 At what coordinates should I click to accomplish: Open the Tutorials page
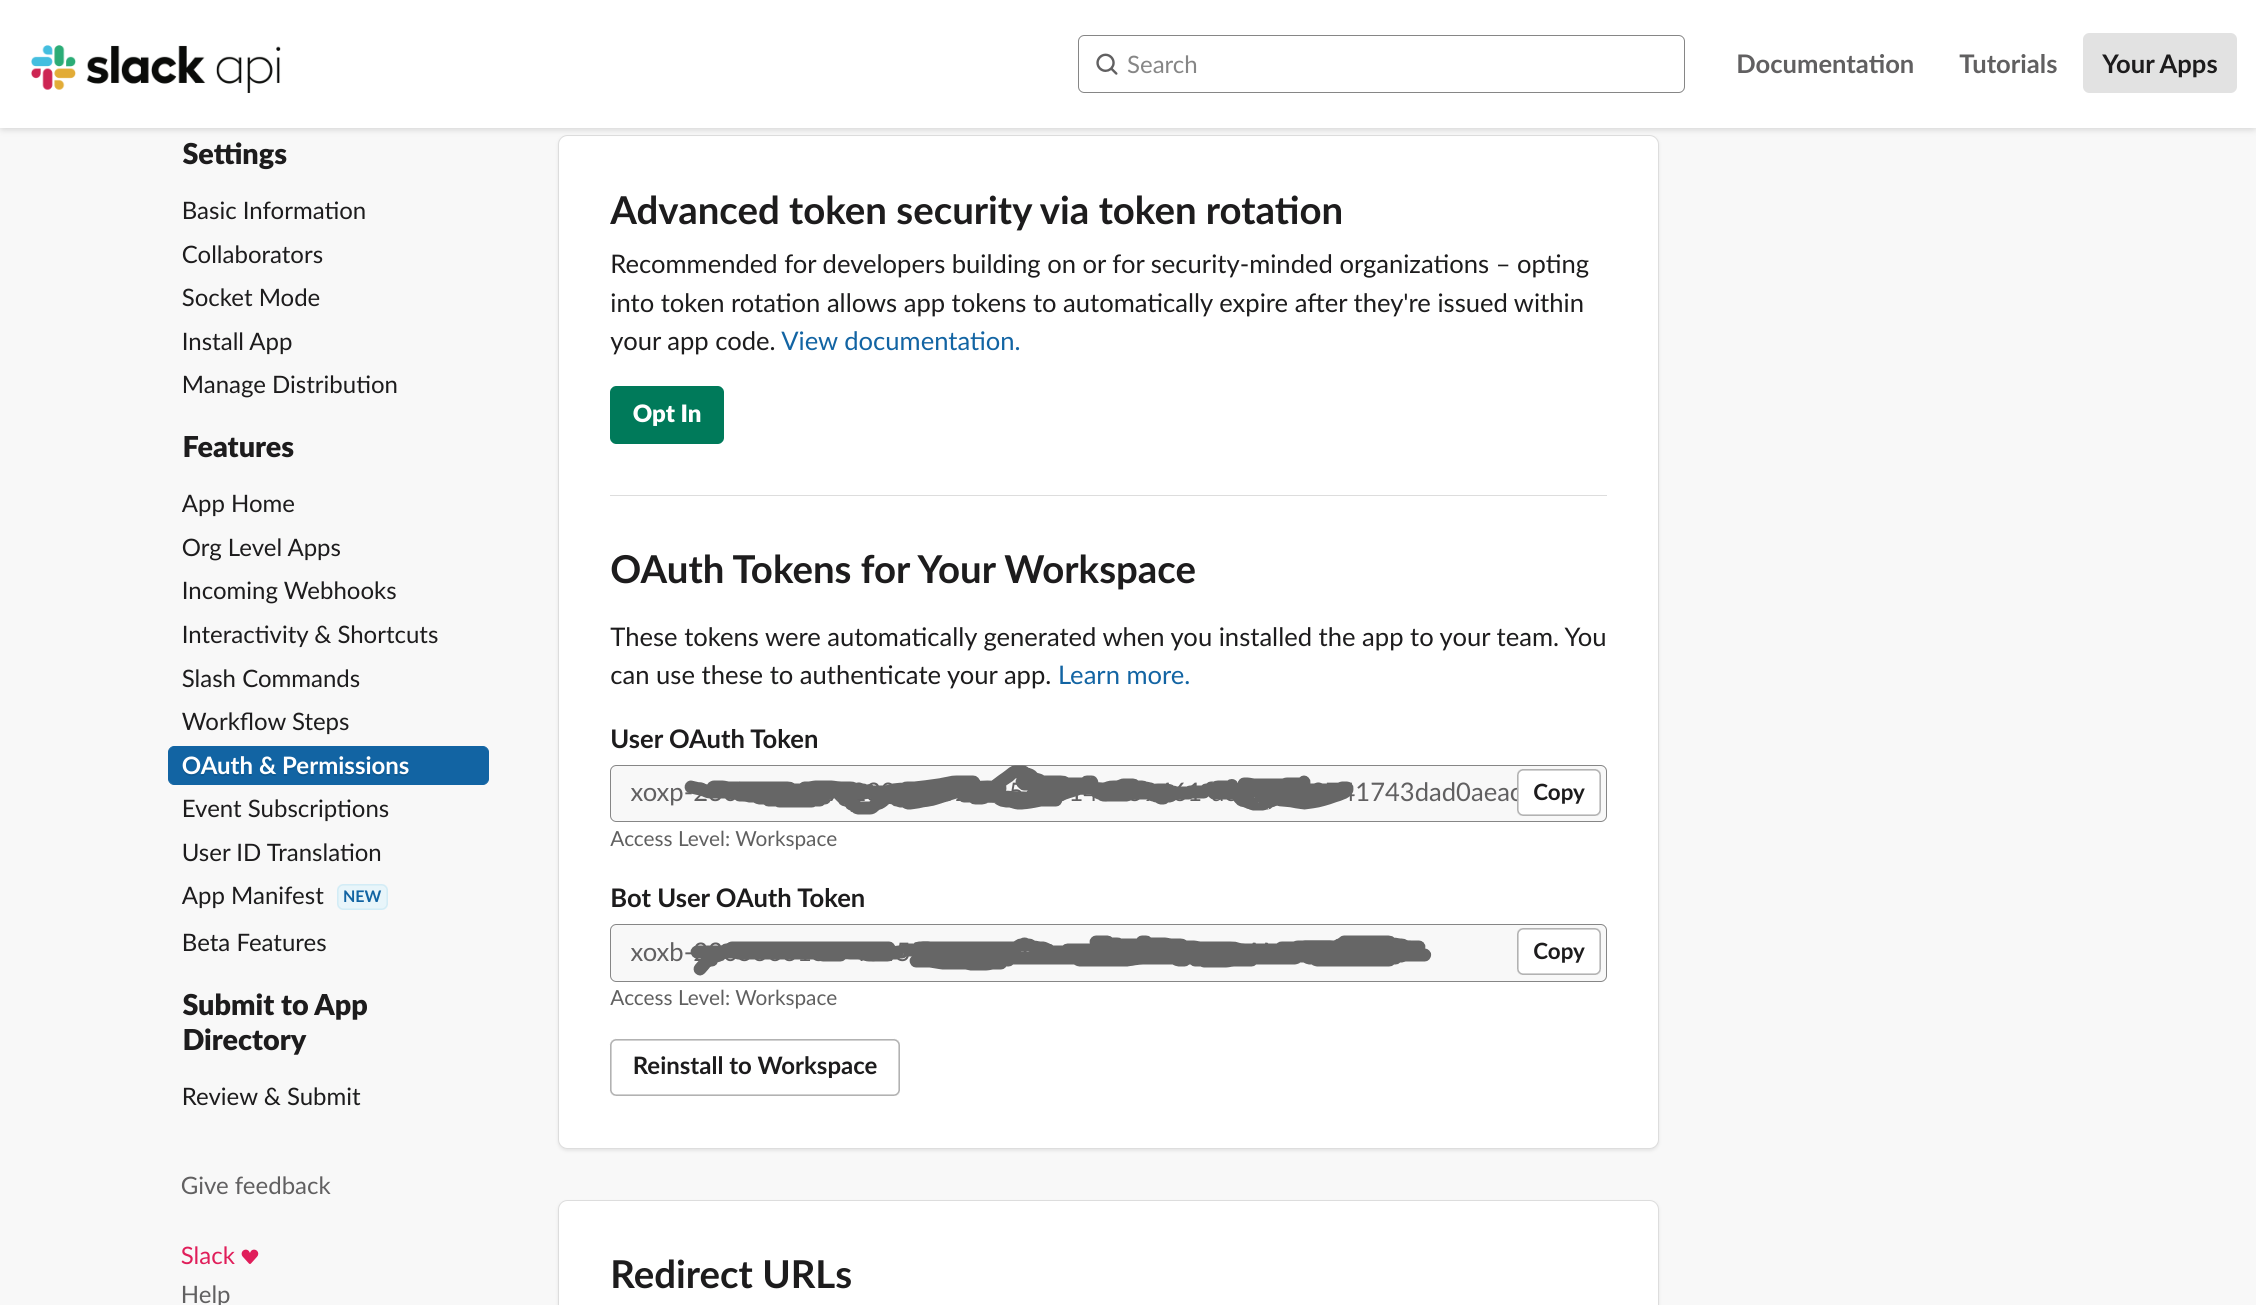pyautogui.click(x=2007, y=64)
